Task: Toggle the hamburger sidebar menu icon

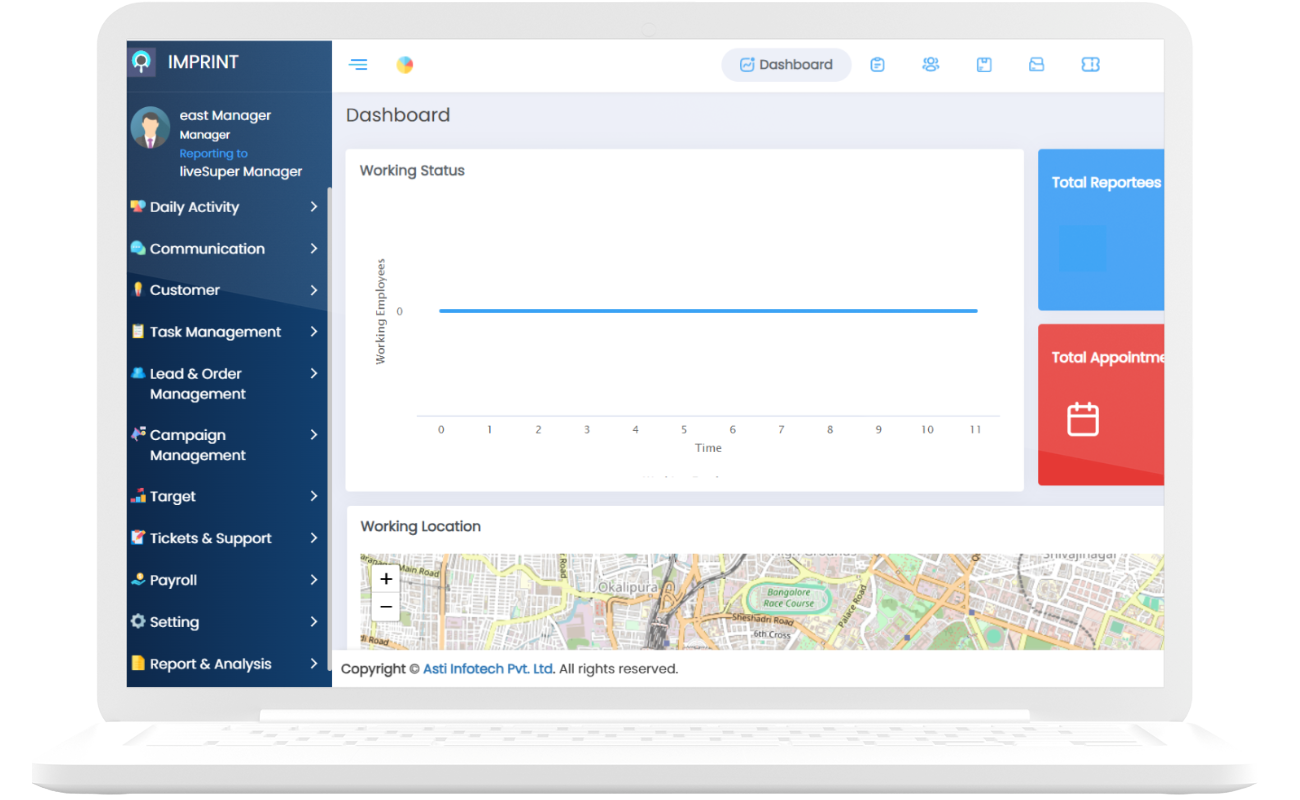Action: pyautogui.click(x=358, y=65)
